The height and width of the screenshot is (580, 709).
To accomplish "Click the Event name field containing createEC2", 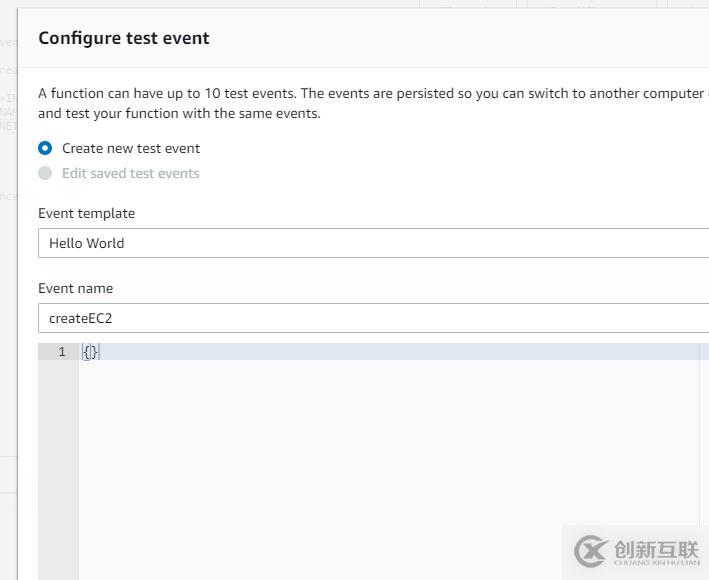I will point(373,318).
